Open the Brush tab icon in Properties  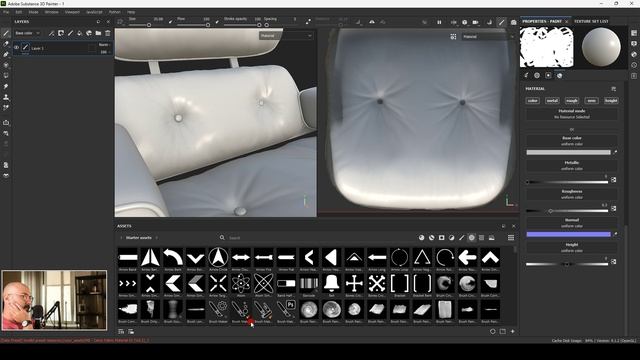pos(526,76)
